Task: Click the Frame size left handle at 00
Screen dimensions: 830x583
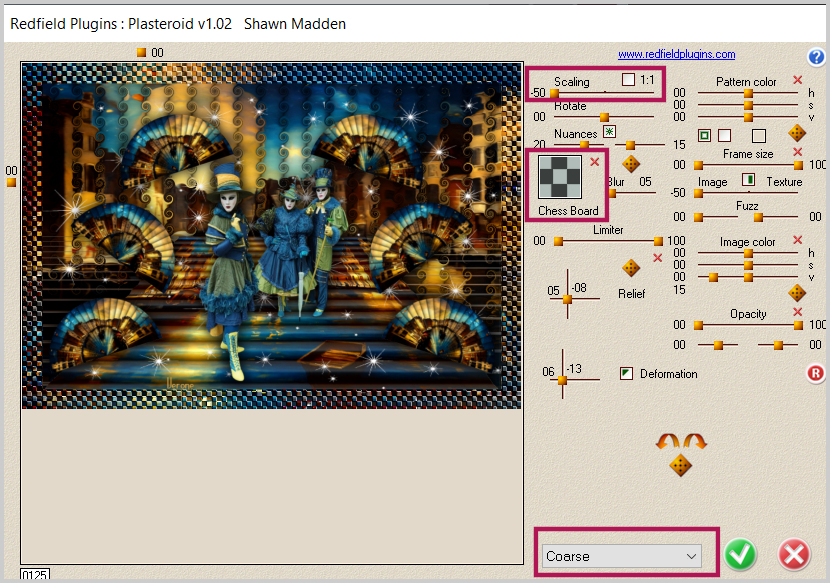Action: (x=698, y=165)
